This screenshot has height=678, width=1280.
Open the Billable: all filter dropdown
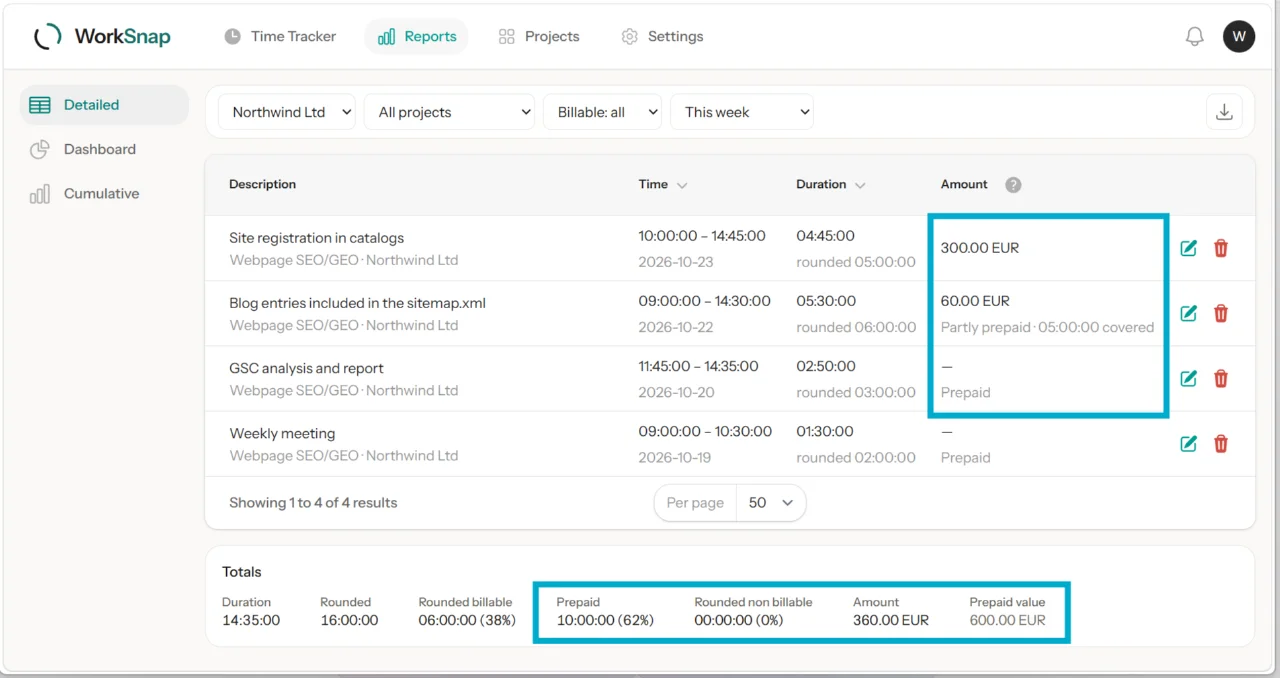603,112
